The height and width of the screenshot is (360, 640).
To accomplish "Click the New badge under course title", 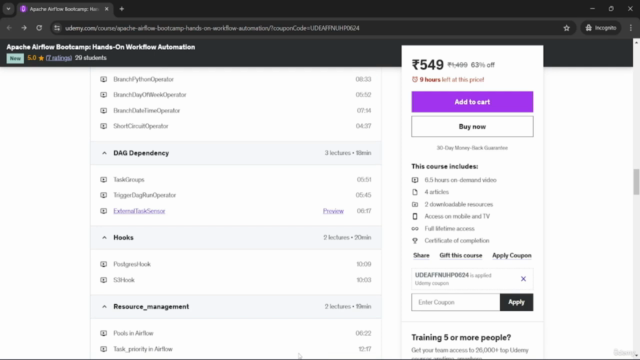I will 15,58.
